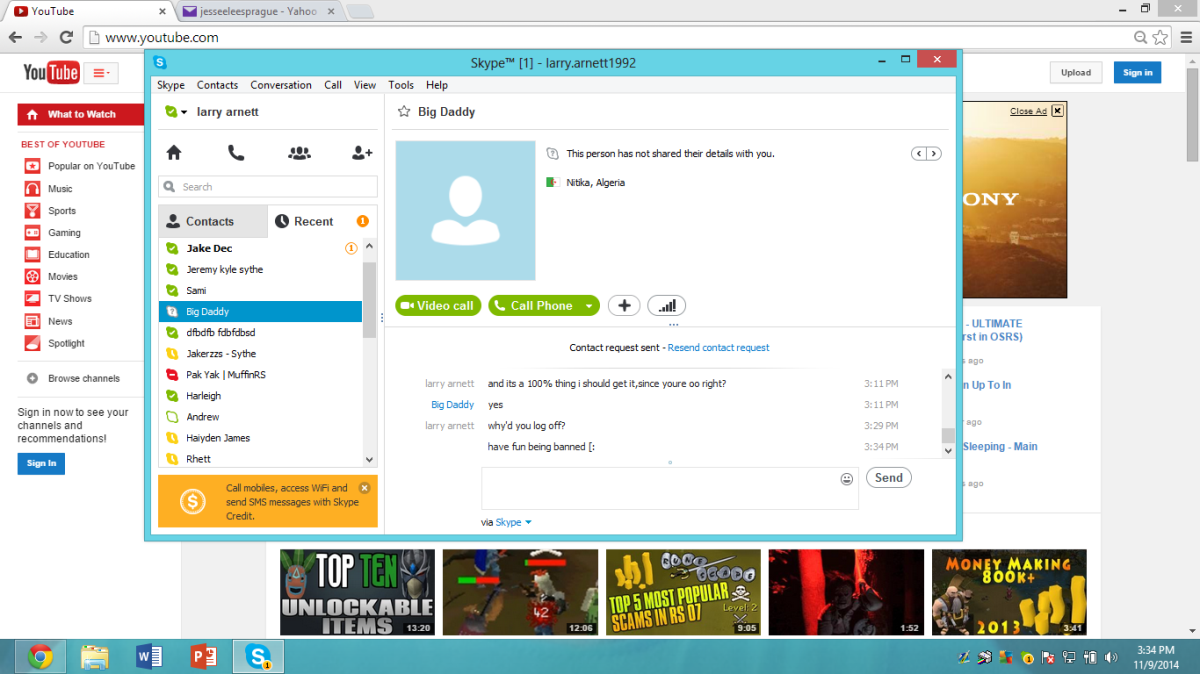Switch to the jesseeleesprague Yahoo tab

click(x=258, y=11)
